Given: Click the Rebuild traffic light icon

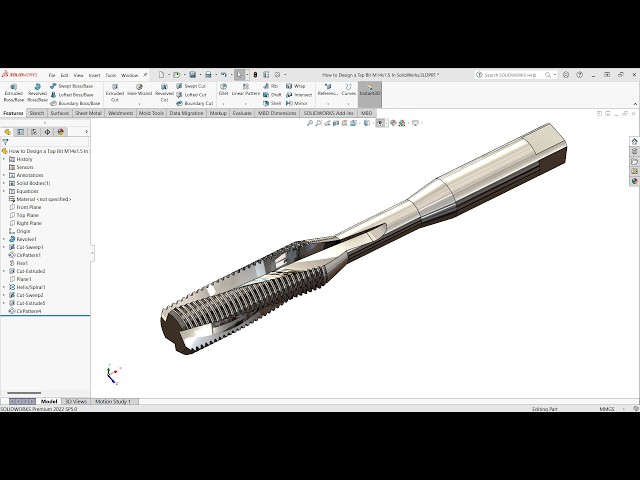Looking at the screenshot, I should pos(256,75).
